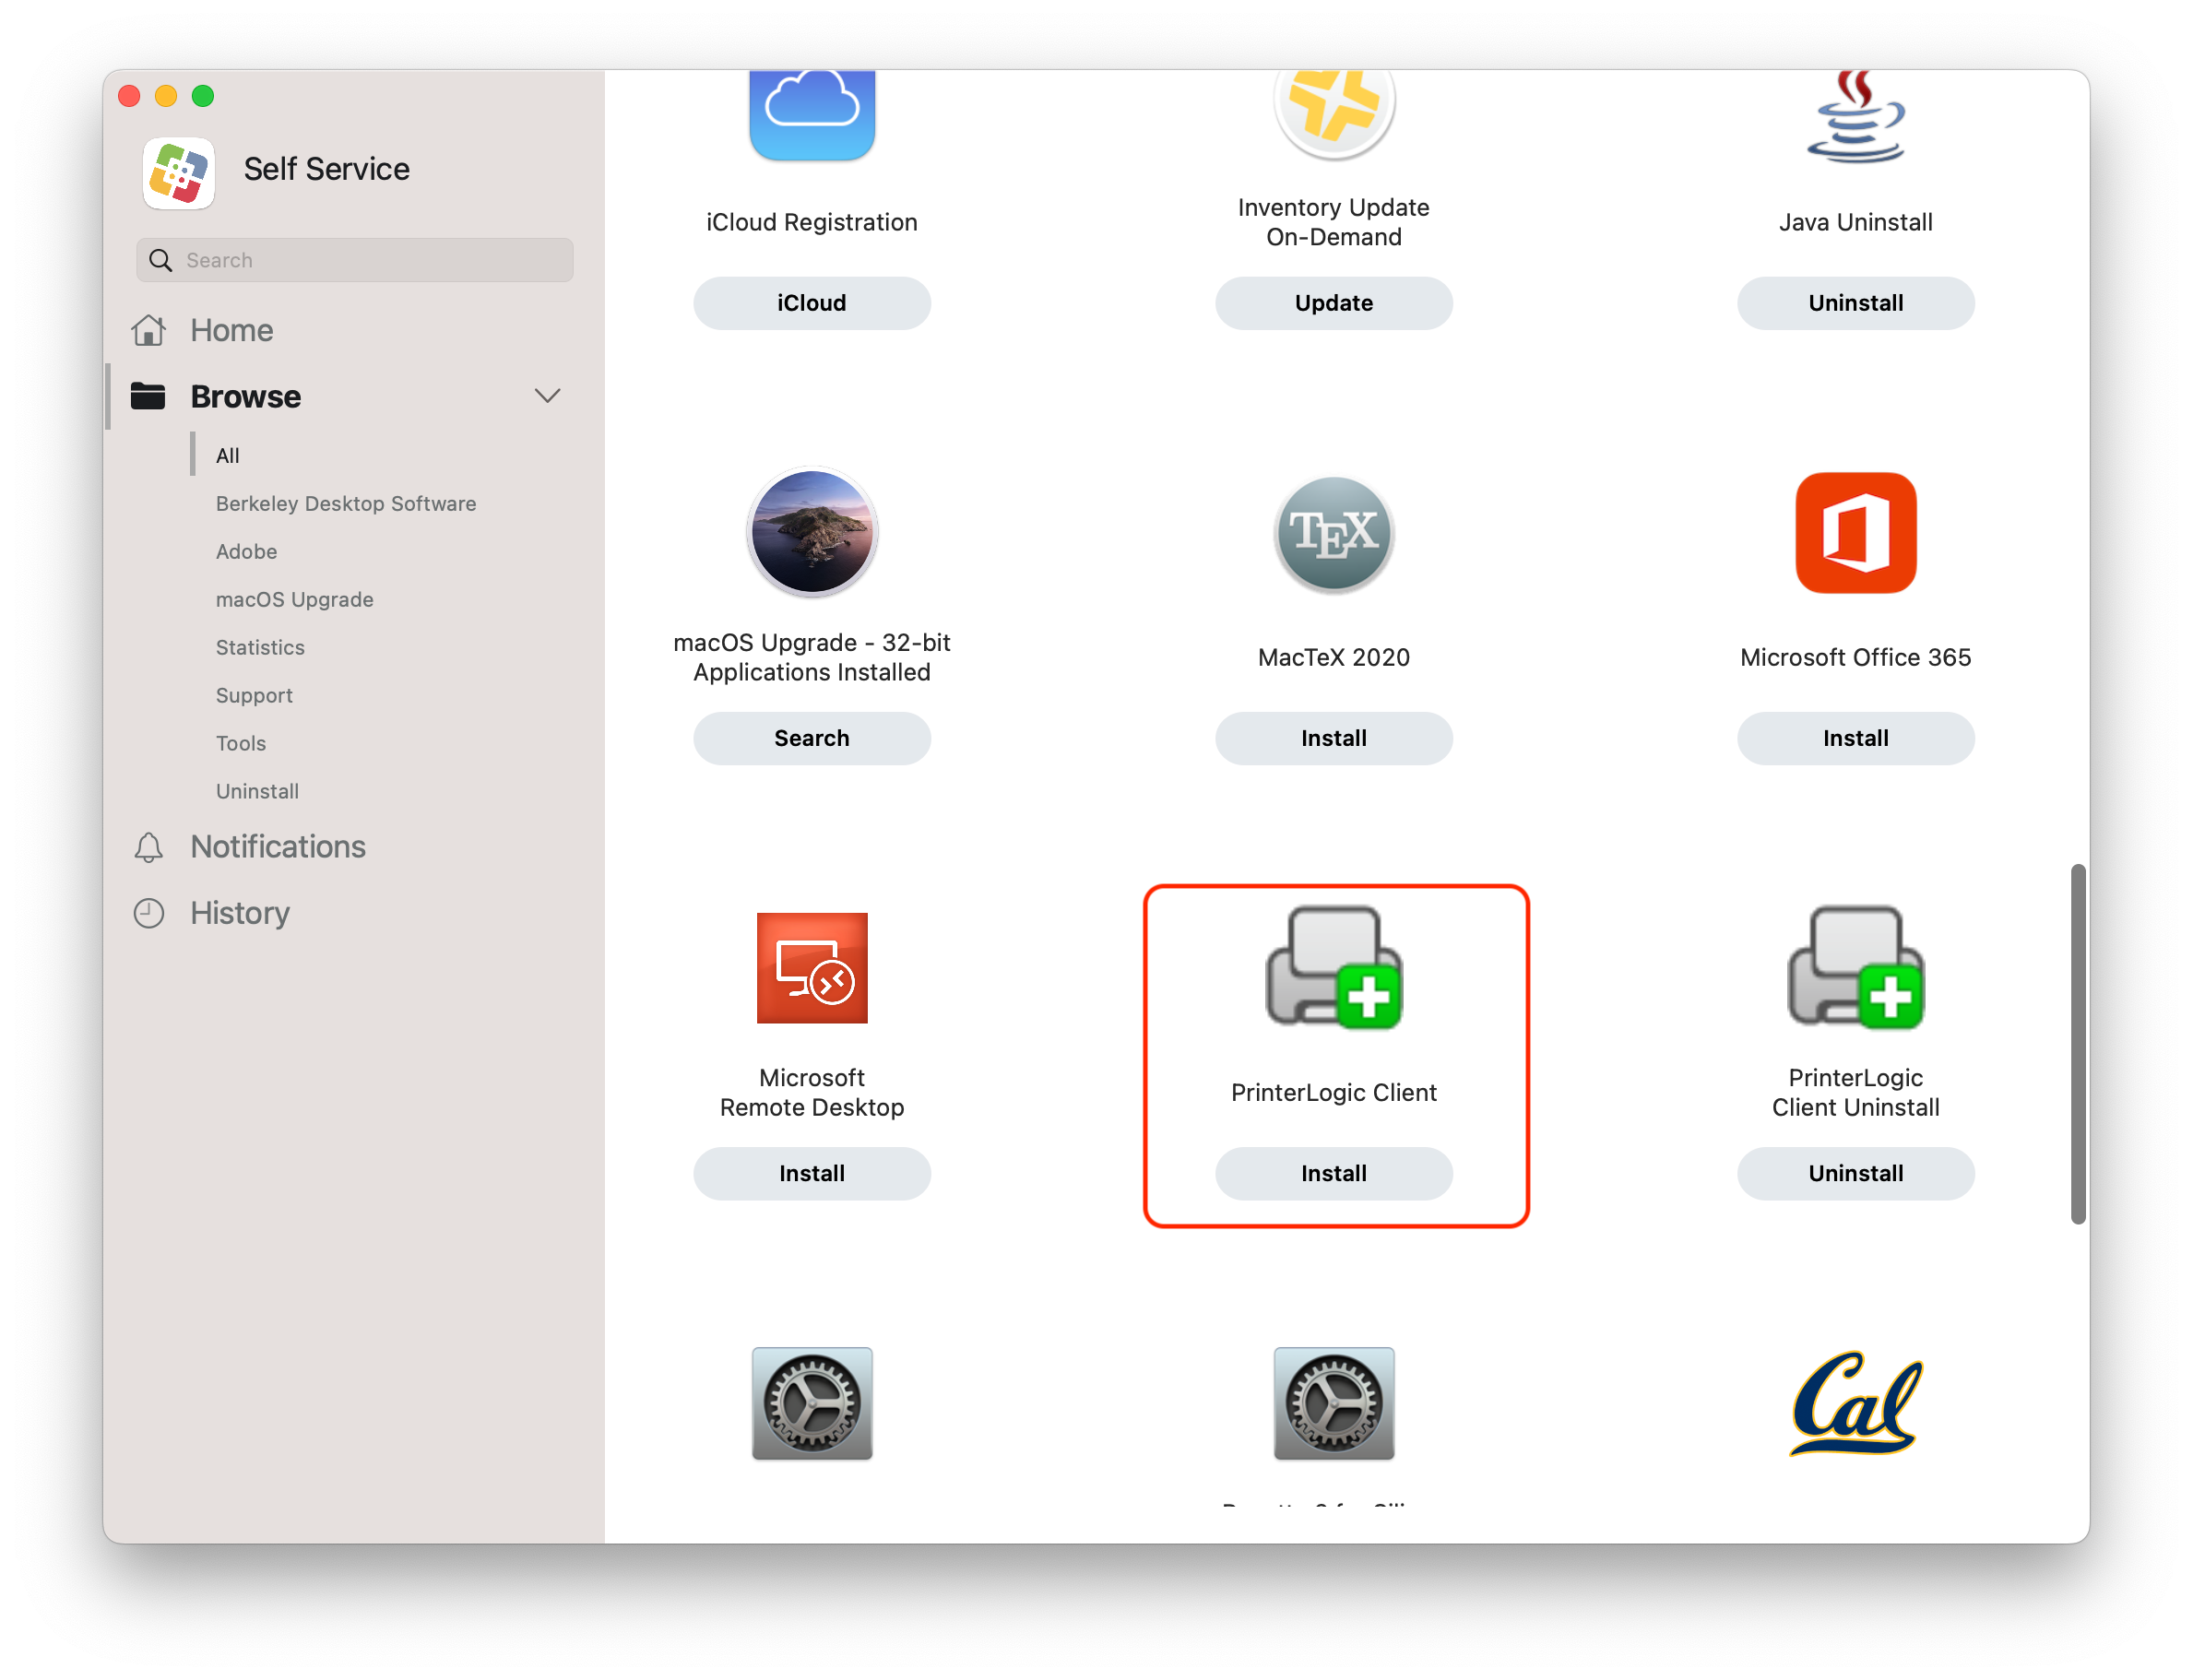Click the vertical scrollbar thumb

click(x=2077, y=1043)
